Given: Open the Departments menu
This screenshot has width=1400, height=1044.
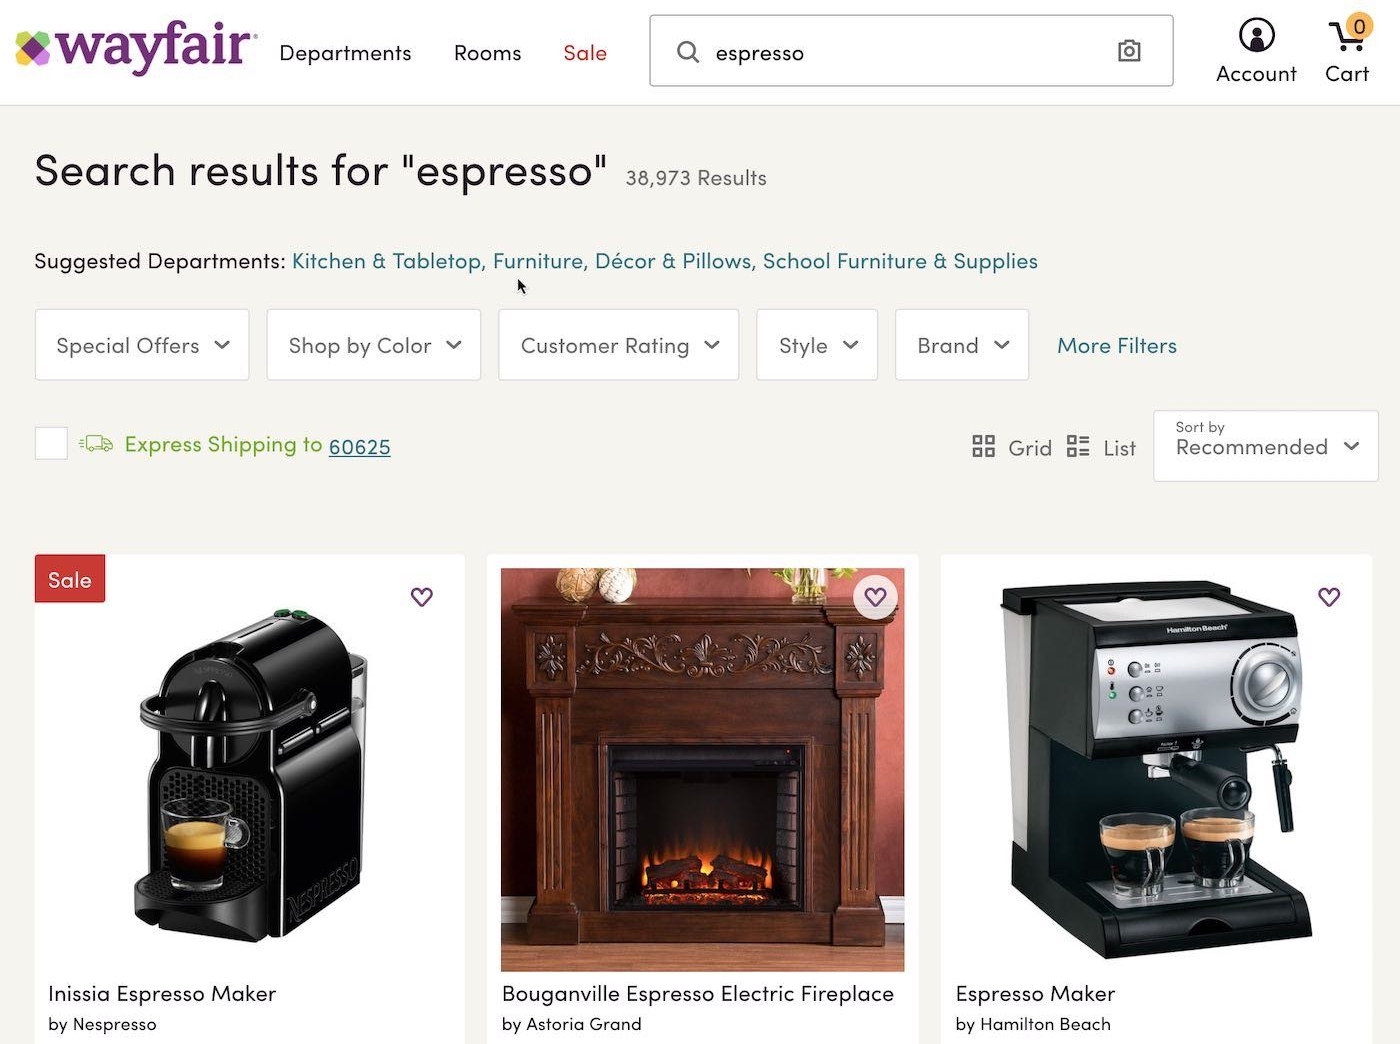Looking at the screenshot, I should coord(345,53).
